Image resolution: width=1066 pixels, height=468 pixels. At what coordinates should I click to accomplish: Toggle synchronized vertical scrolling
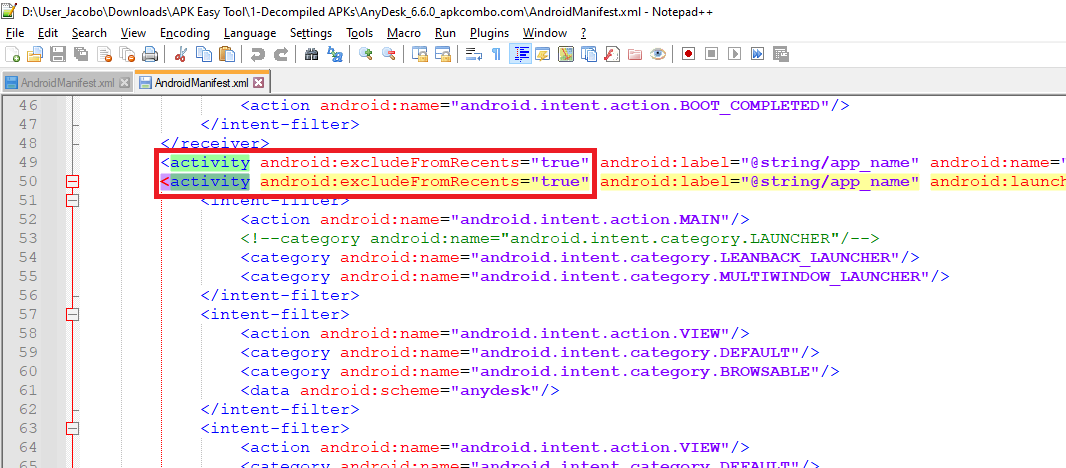pyautogui.click(x=419, y=54)
